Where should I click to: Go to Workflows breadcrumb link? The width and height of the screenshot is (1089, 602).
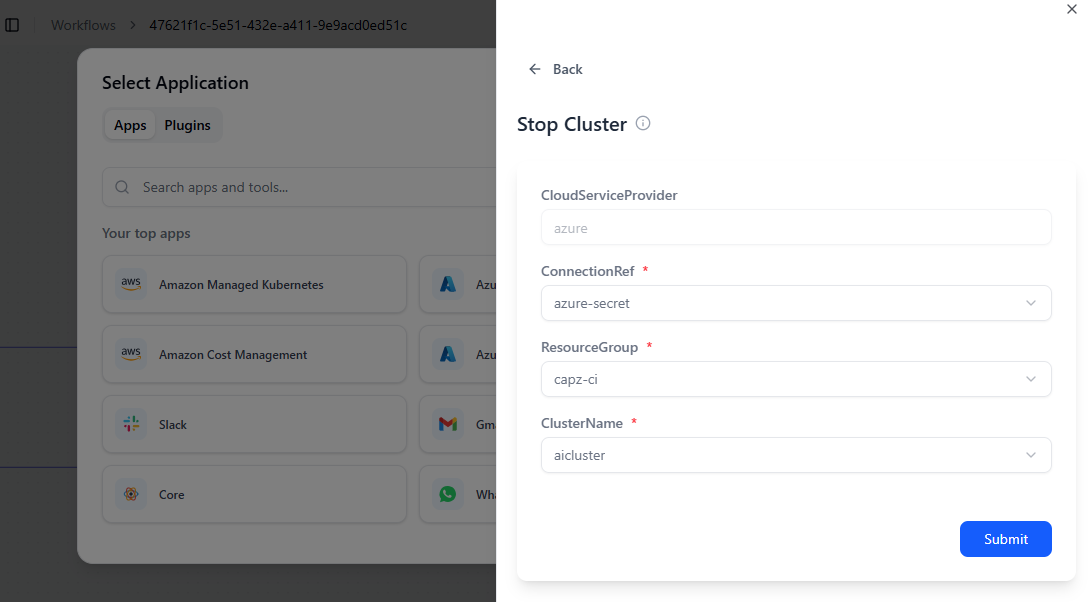(83, 25)
